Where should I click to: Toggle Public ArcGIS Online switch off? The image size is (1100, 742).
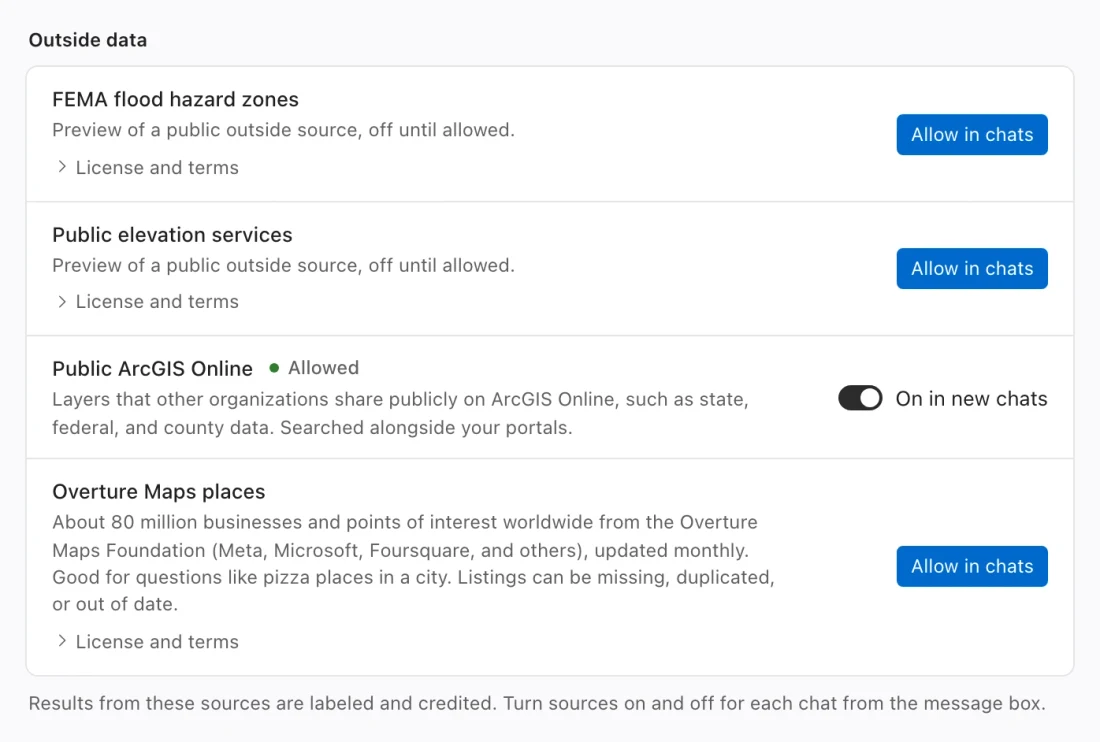[x=860, y=398]
